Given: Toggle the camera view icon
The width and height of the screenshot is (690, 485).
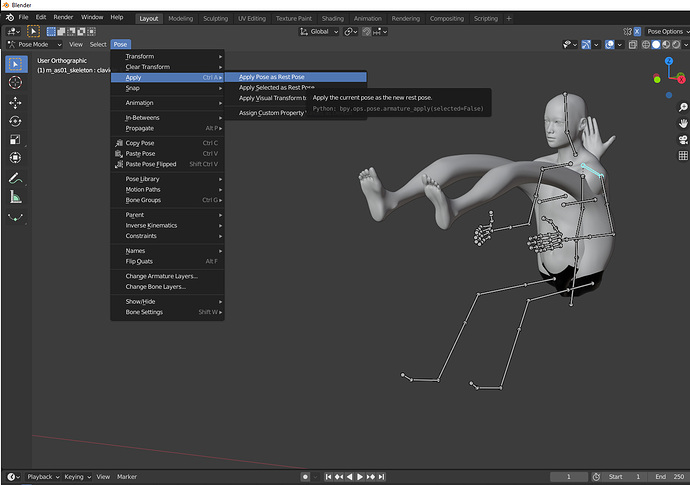Looking at the screenshot, I should (x=683, y=140).
